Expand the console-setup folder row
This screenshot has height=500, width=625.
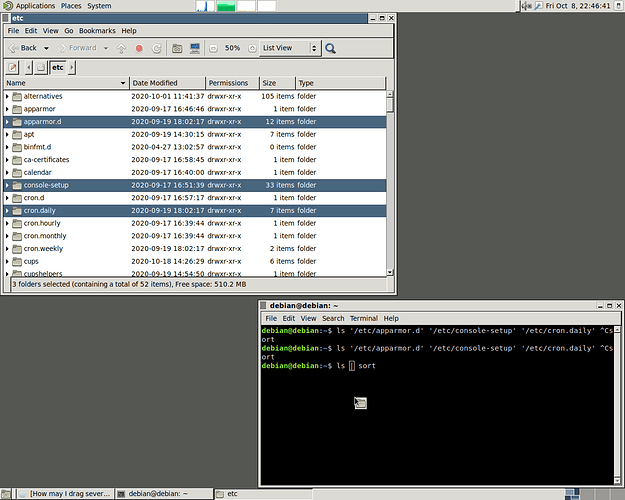click(7, 185)
